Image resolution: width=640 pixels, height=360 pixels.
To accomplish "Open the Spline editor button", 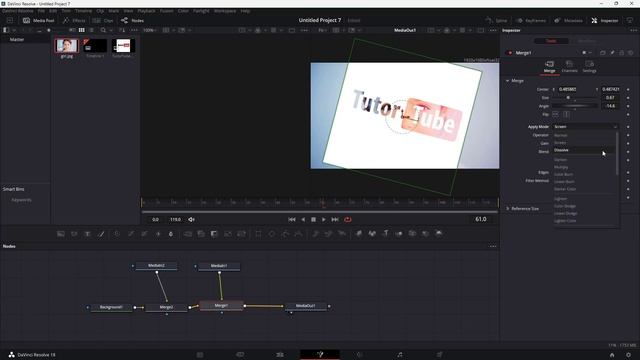I will coord(496,20).
